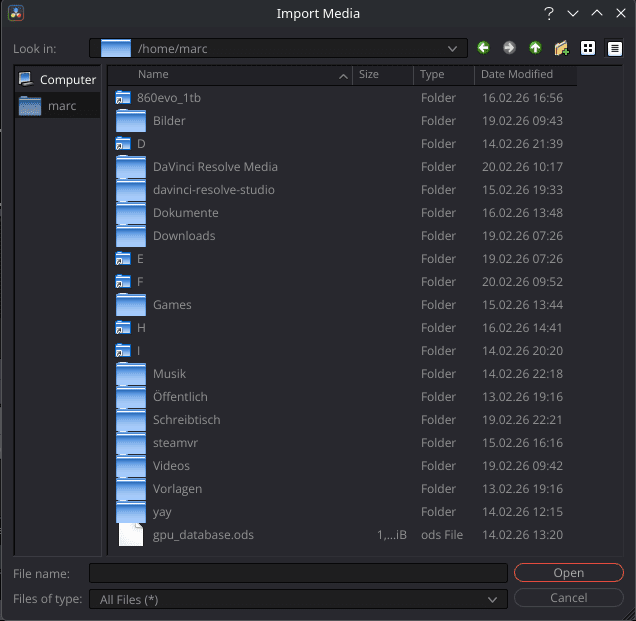Select the Games folder name
The image size is (636, 621).
[x=172, y=305]
